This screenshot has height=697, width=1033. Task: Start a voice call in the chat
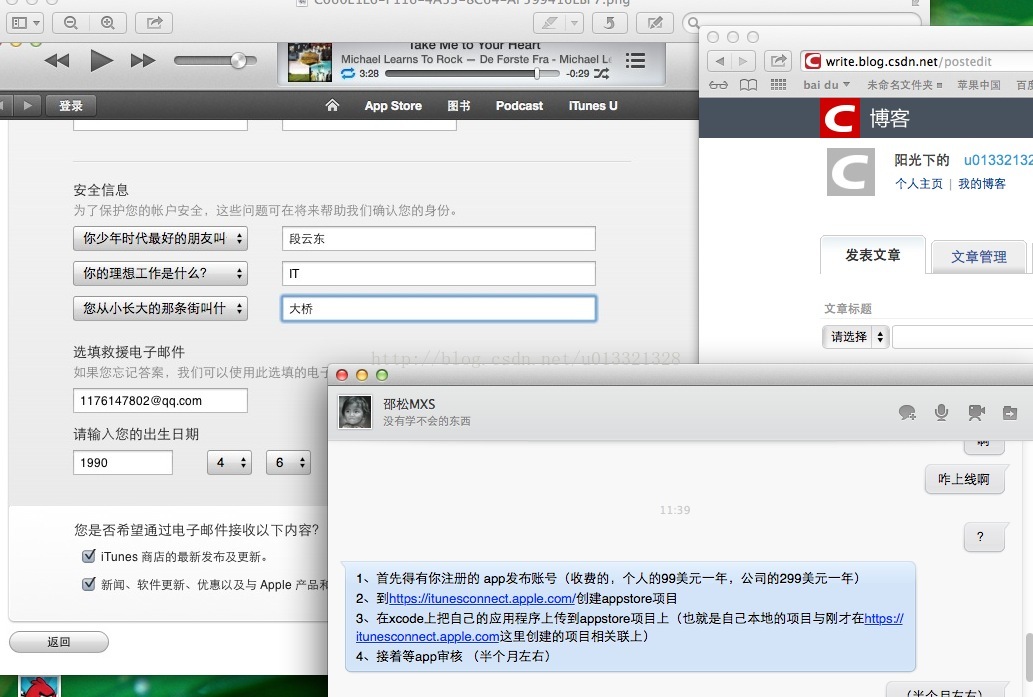pos(941,412)
